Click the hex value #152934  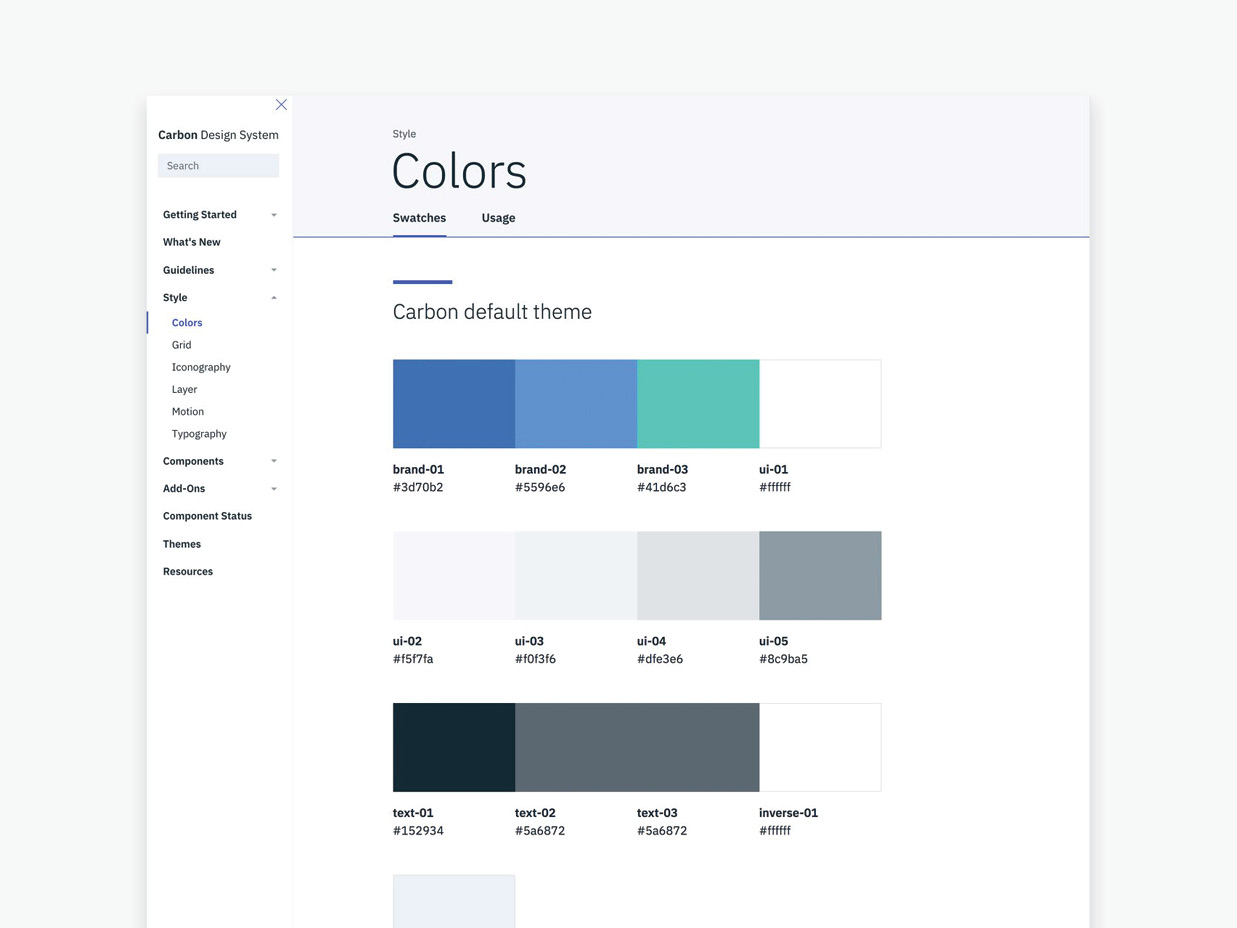point(418,831)
